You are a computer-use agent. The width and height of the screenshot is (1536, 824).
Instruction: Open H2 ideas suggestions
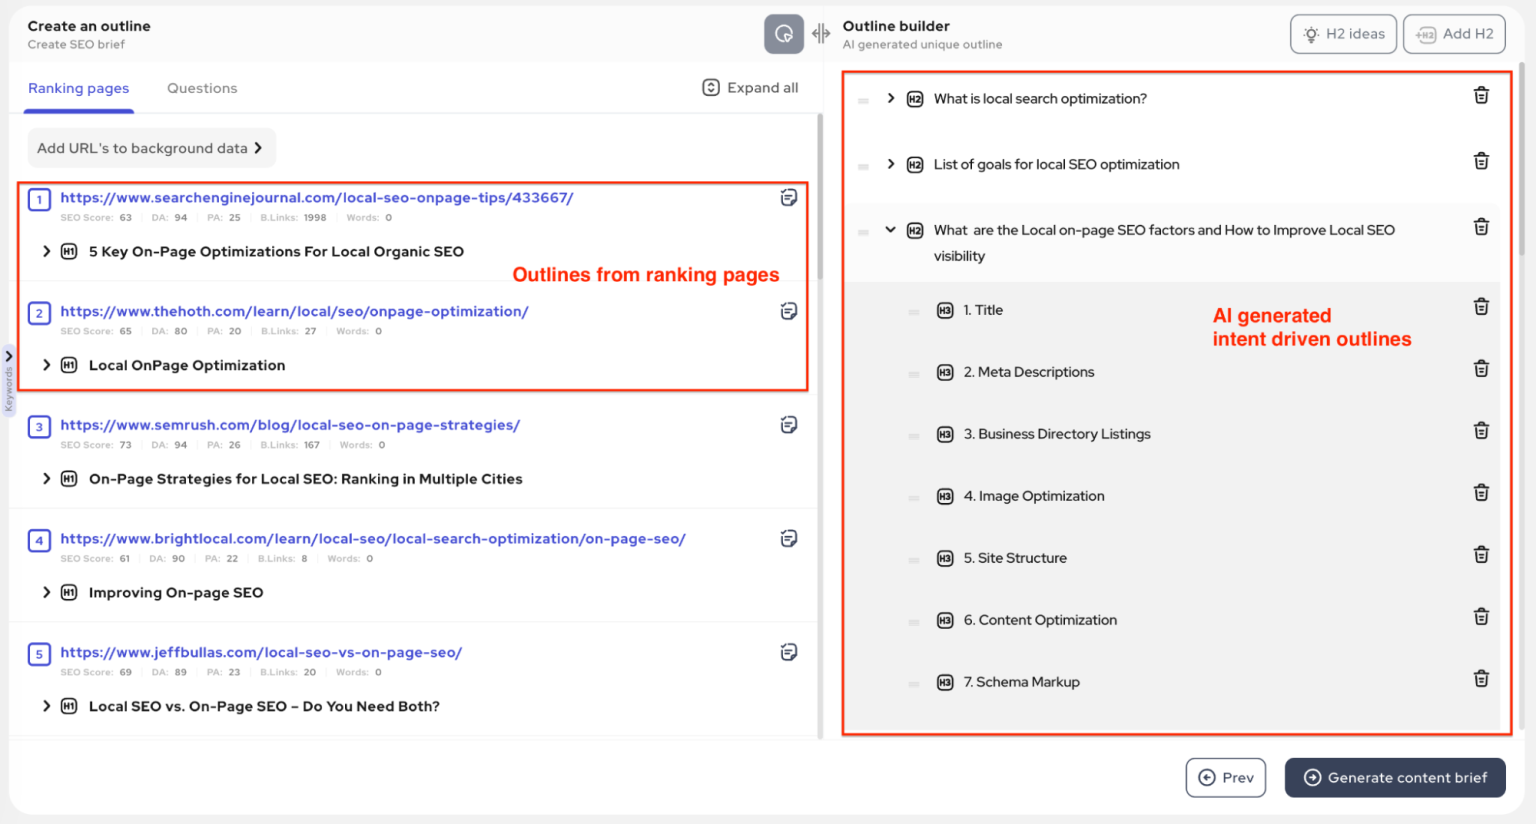click(x=1343, y=34)
